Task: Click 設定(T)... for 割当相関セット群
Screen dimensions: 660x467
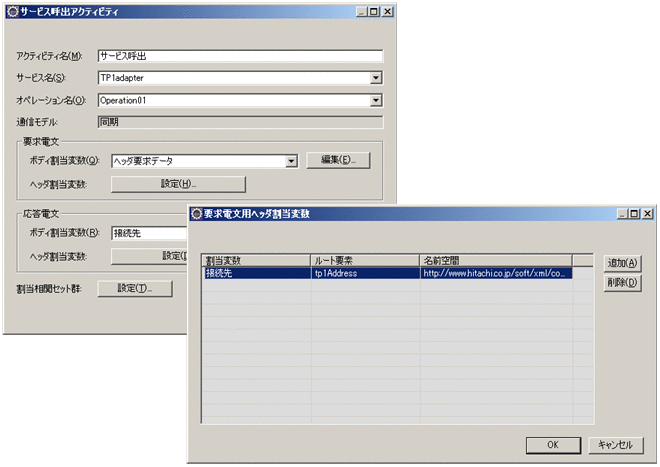Action: [x=135, y=288]
